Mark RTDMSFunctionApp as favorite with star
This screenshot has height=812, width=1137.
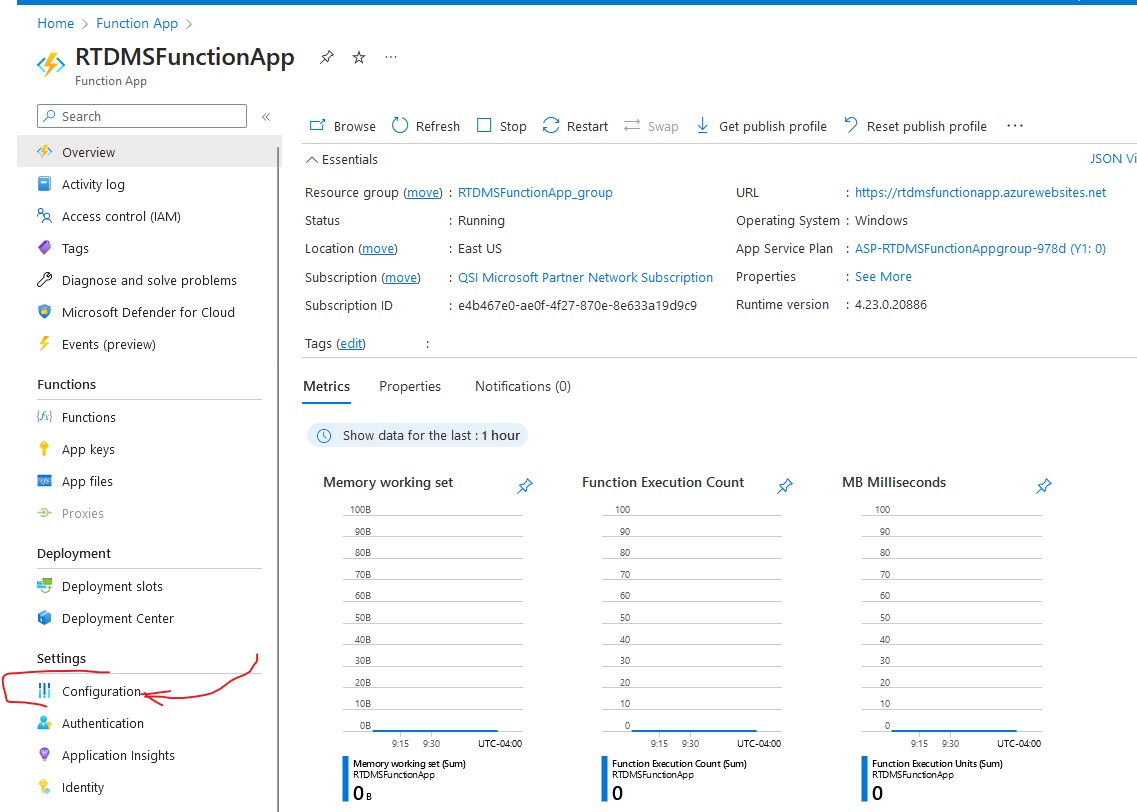359,57
